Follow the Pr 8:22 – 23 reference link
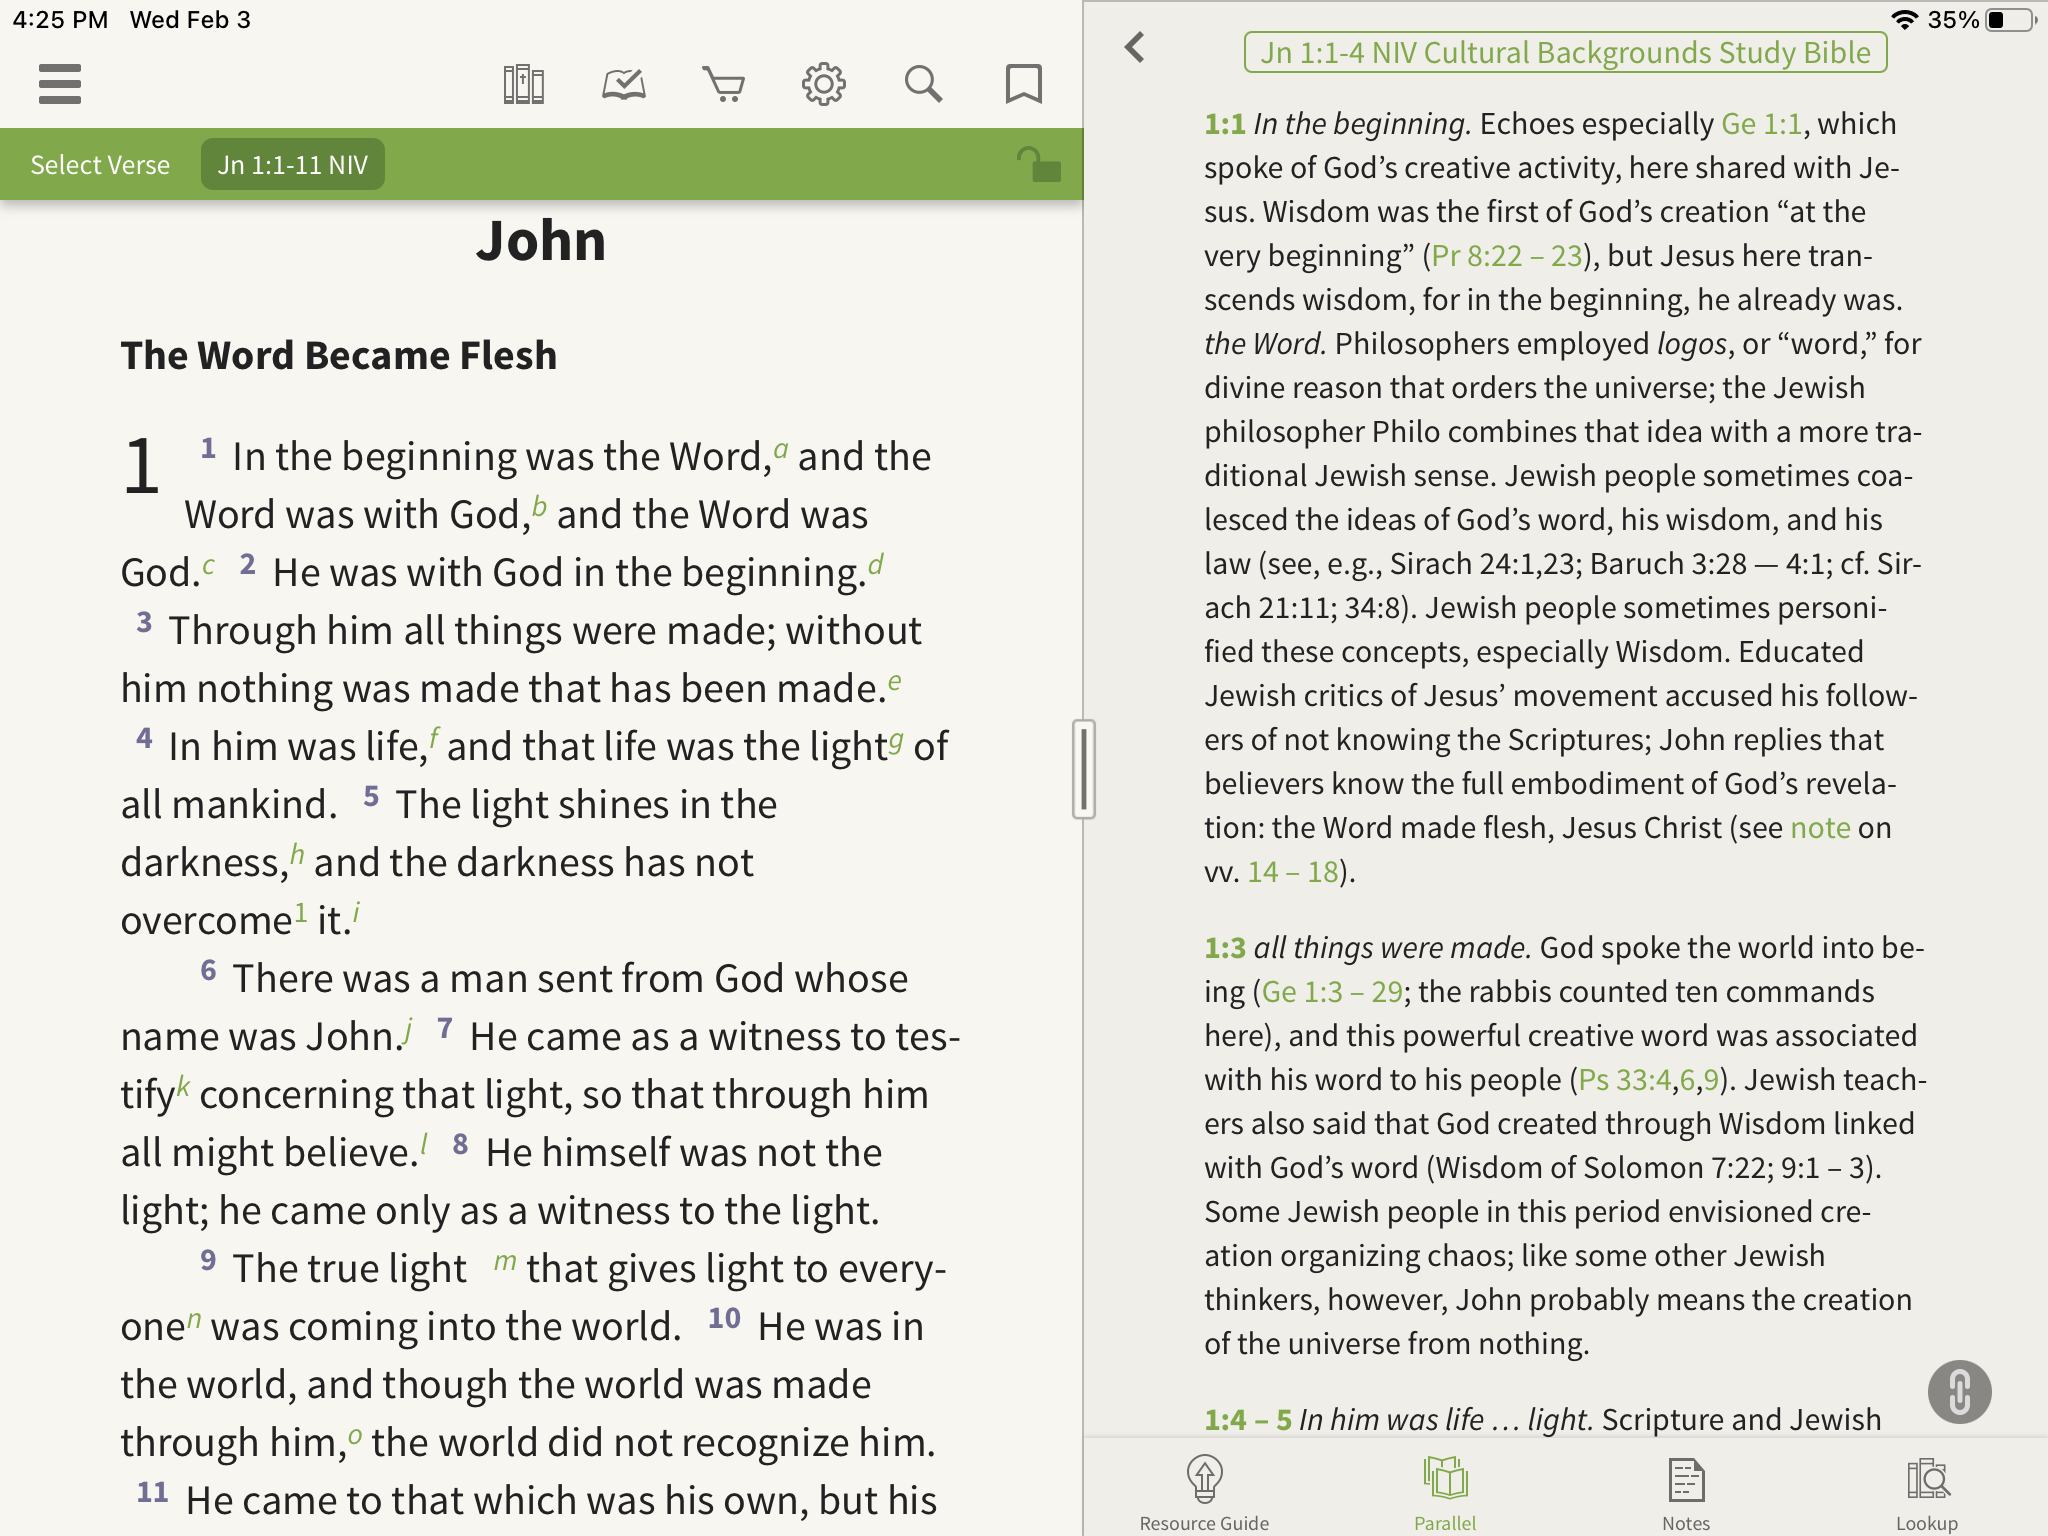 click(1506, 256)
